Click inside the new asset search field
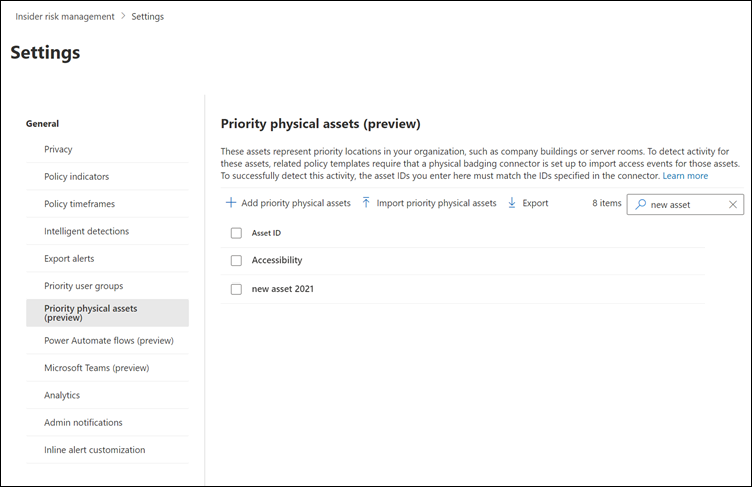Screen dimensions: 752x487 pos(685,204)
